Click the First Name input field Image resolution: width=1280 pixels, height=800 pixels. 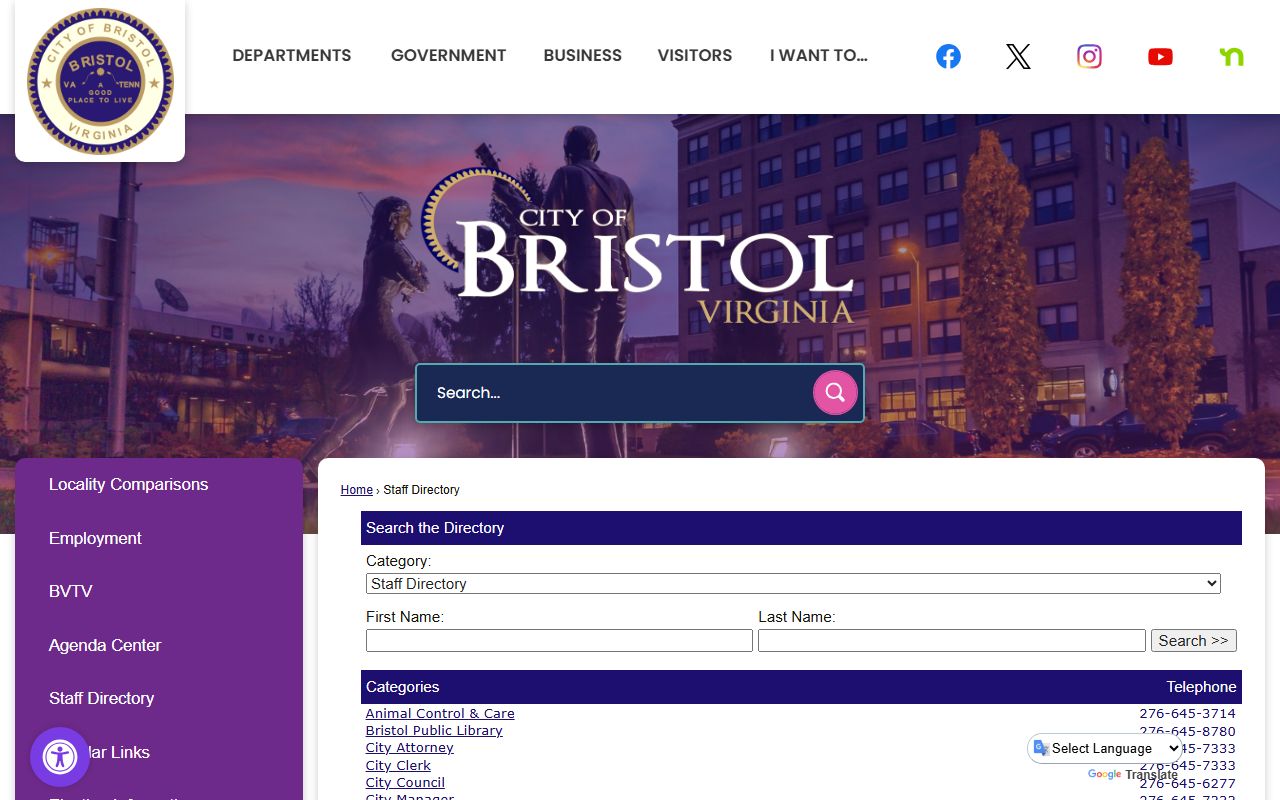pos(559,641)
